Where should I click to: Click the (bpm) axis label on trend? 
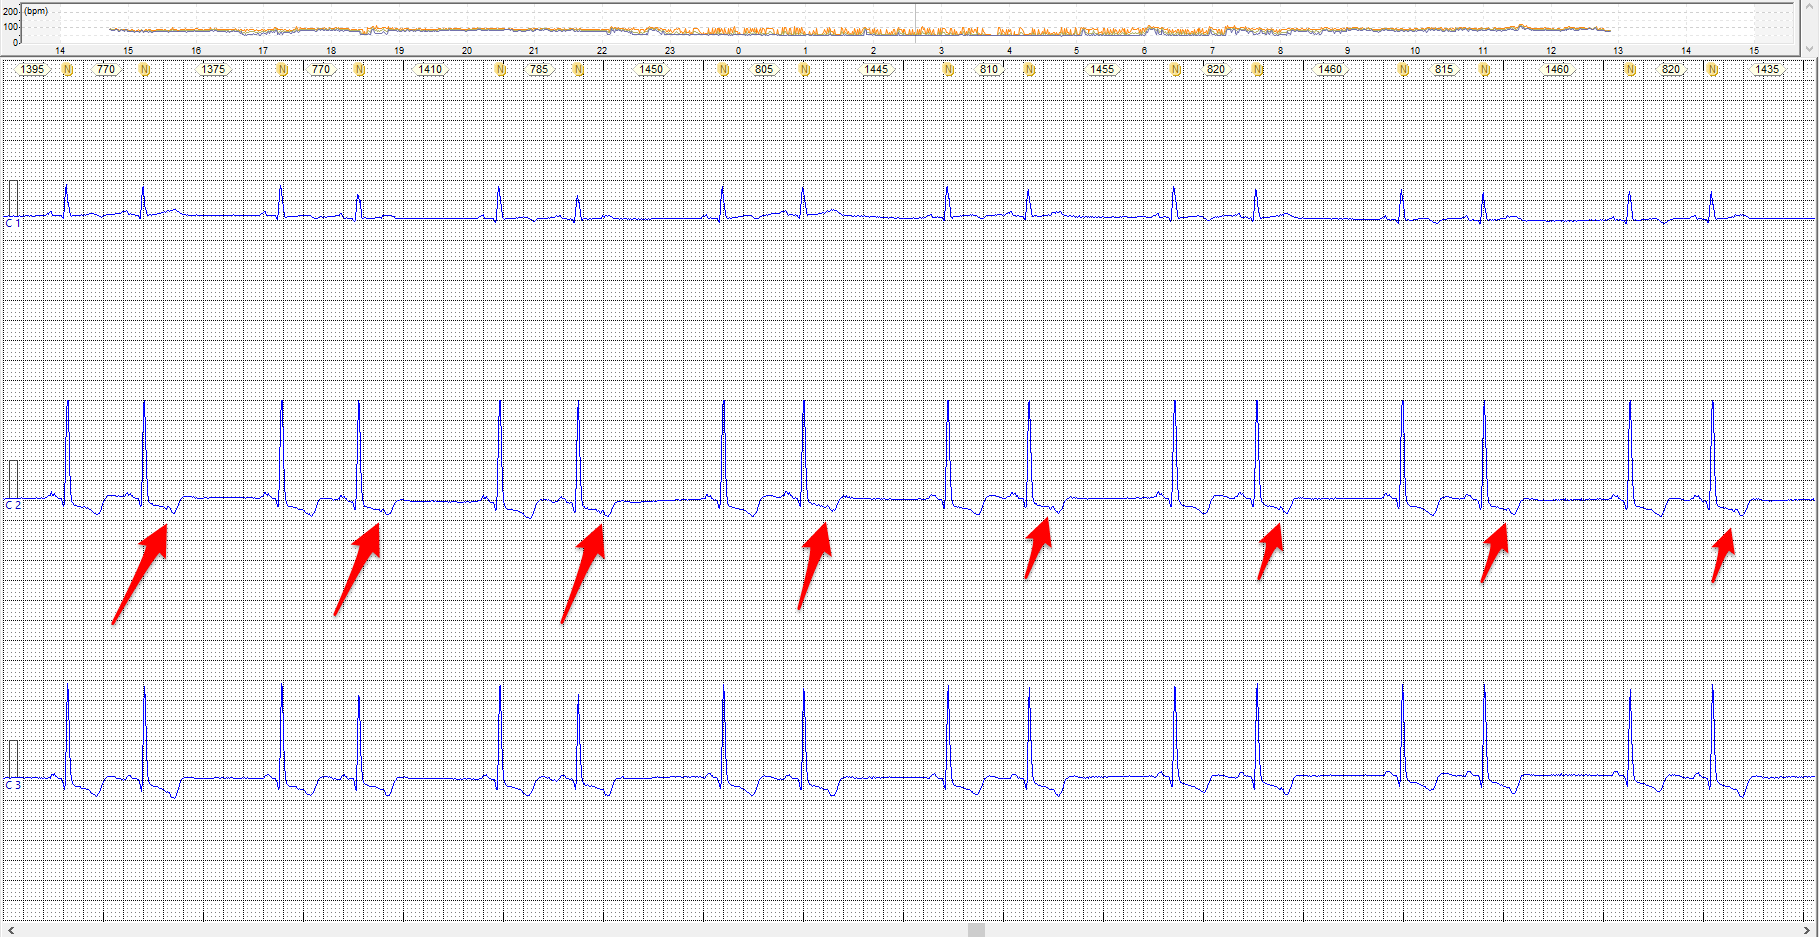[x=35, y=11]
